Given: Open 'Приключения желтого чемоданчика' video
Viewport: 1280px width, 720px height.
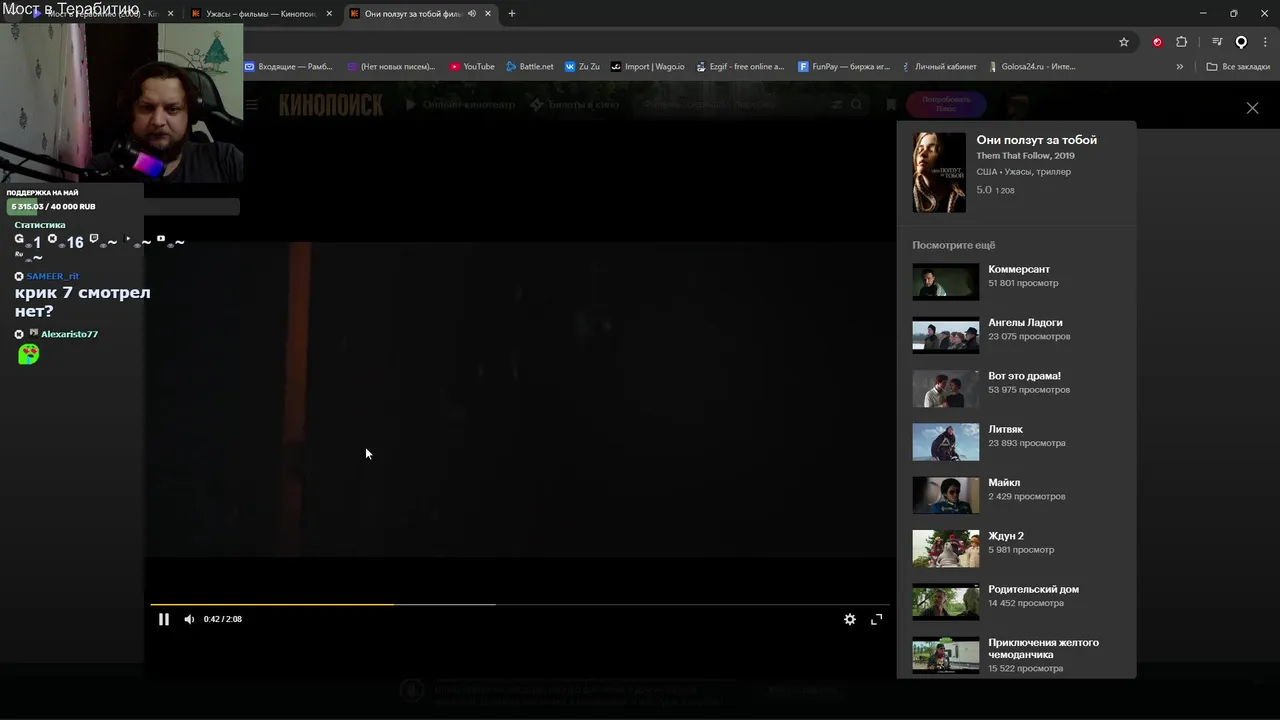Looking at the screenshot, I should (x=946, y=655).
